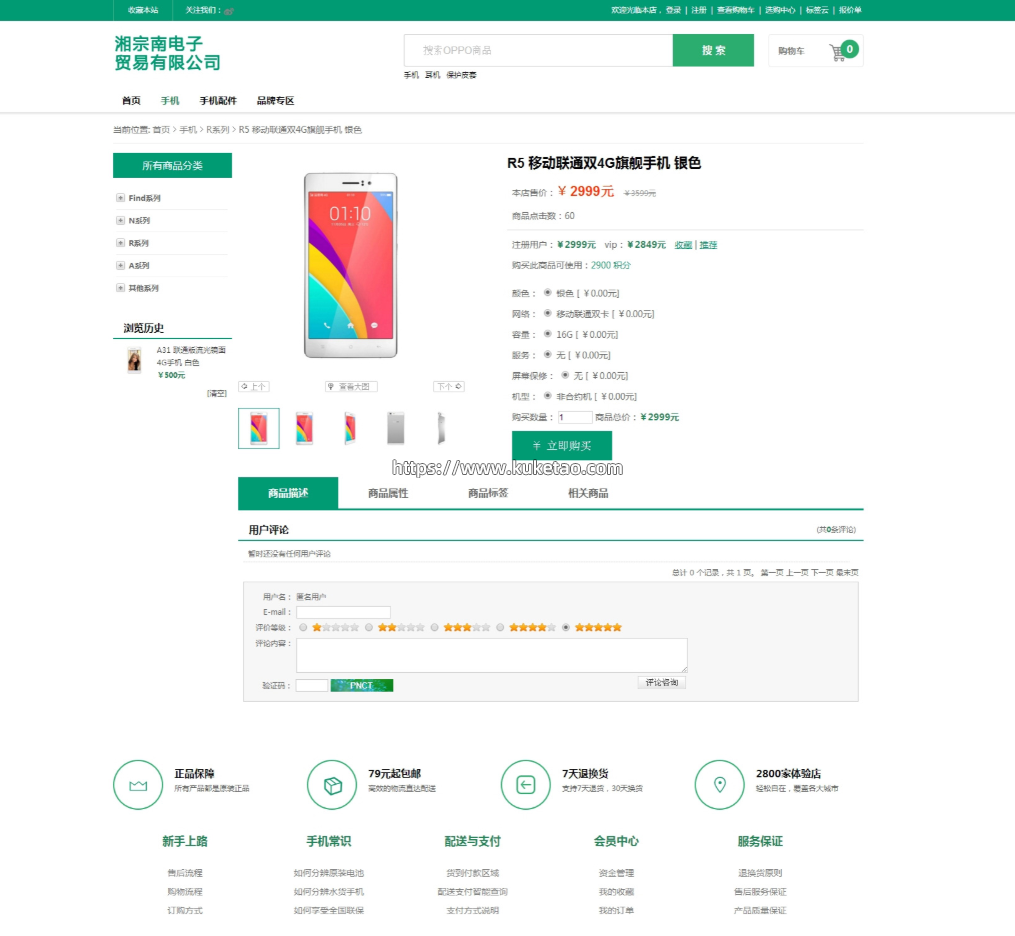Click the purchase quantity input field
1015x936 pixels.
click(575, 418)
